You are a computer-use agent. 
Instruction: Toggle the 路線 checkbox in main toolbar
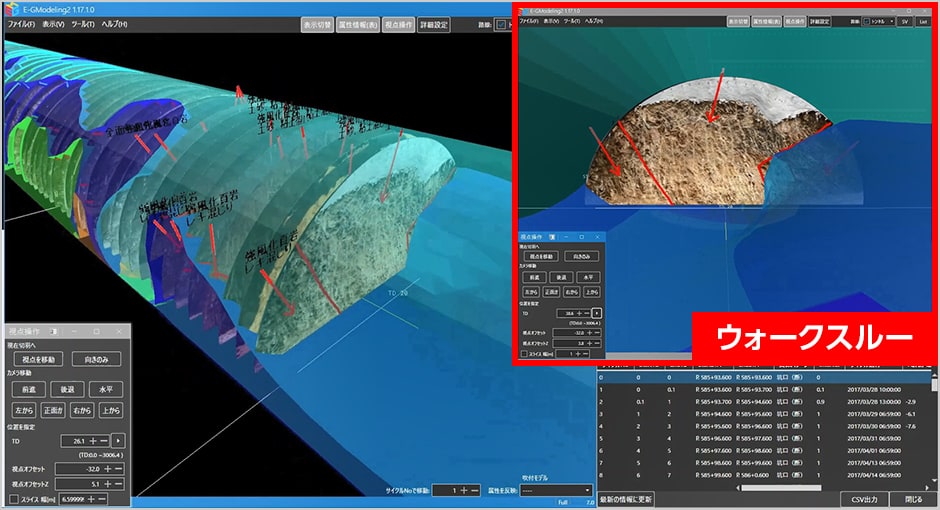click(x=500, y=25)
